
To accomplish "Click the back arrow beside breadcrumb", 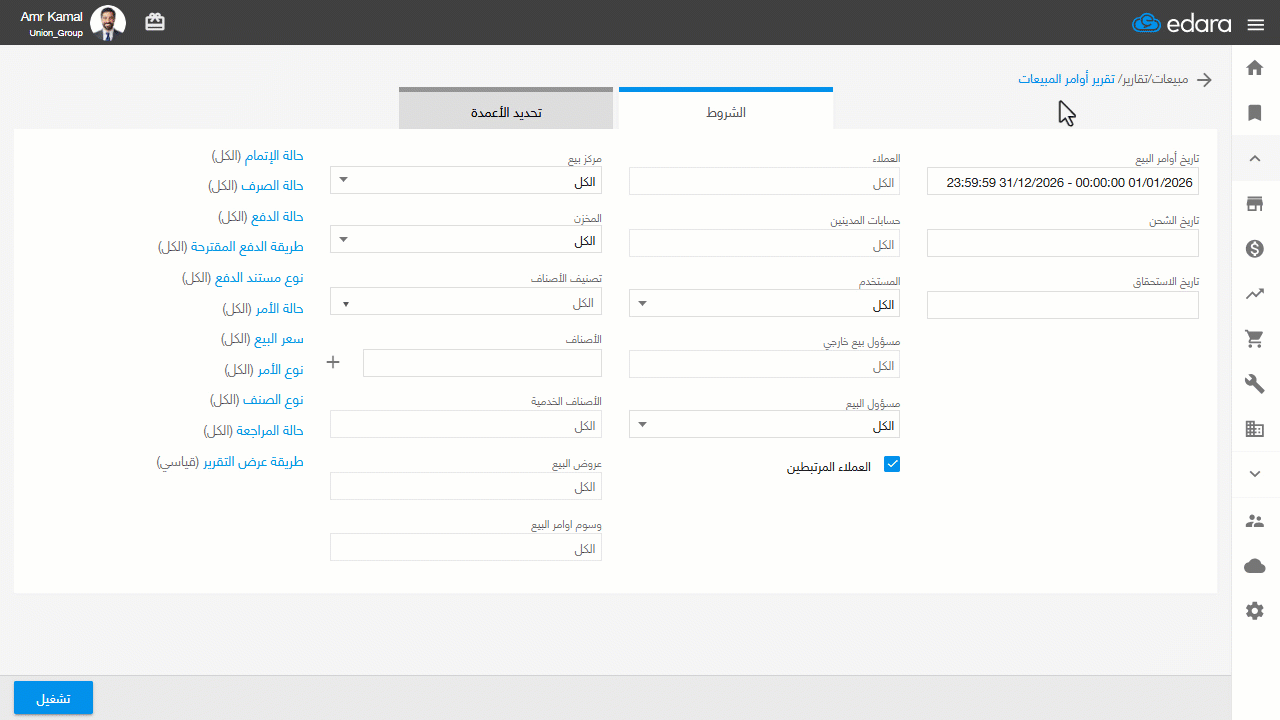I will 1205,80.
